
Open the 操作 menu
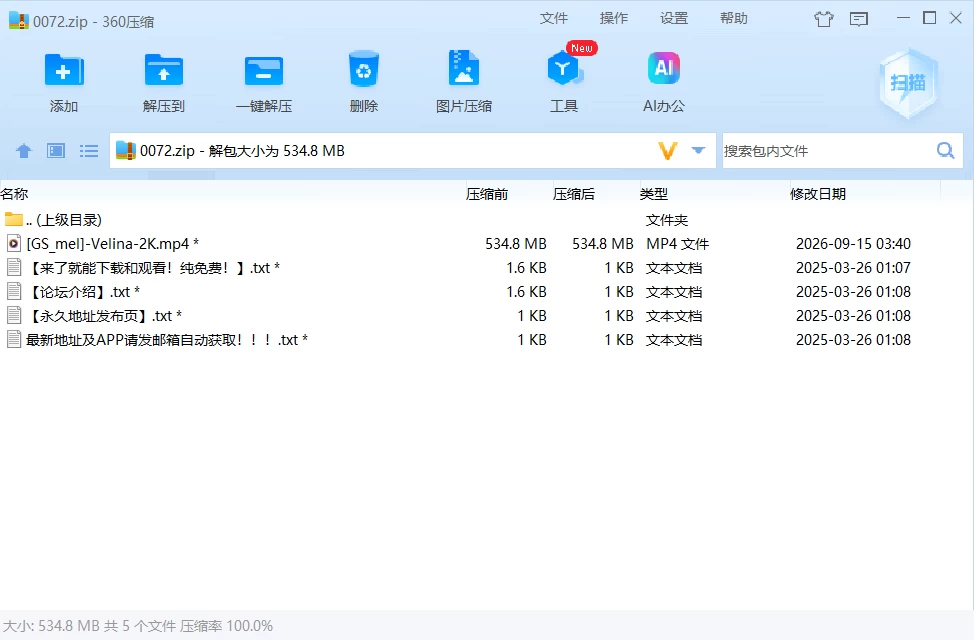[614, 19]
